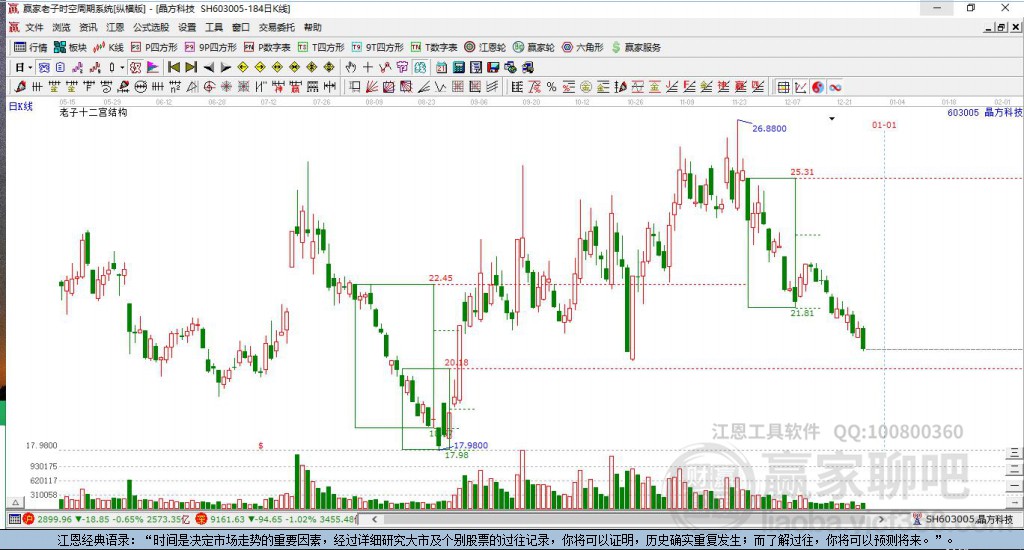Click the colorful flag icon
Screen dimensions: 1024x550
click(153, 67)
